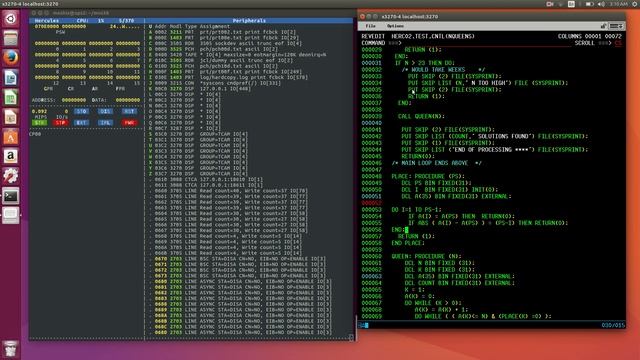Open the session gear menu in top panel
The width and height of the screenshot is (640, 360).
pyautogui.click(x=636, y=4)
